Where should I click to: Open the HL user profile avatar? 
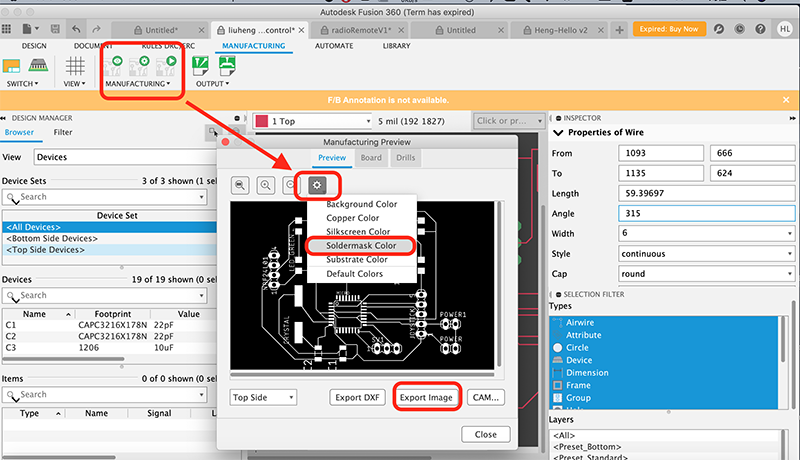click(x=785, y=29)
